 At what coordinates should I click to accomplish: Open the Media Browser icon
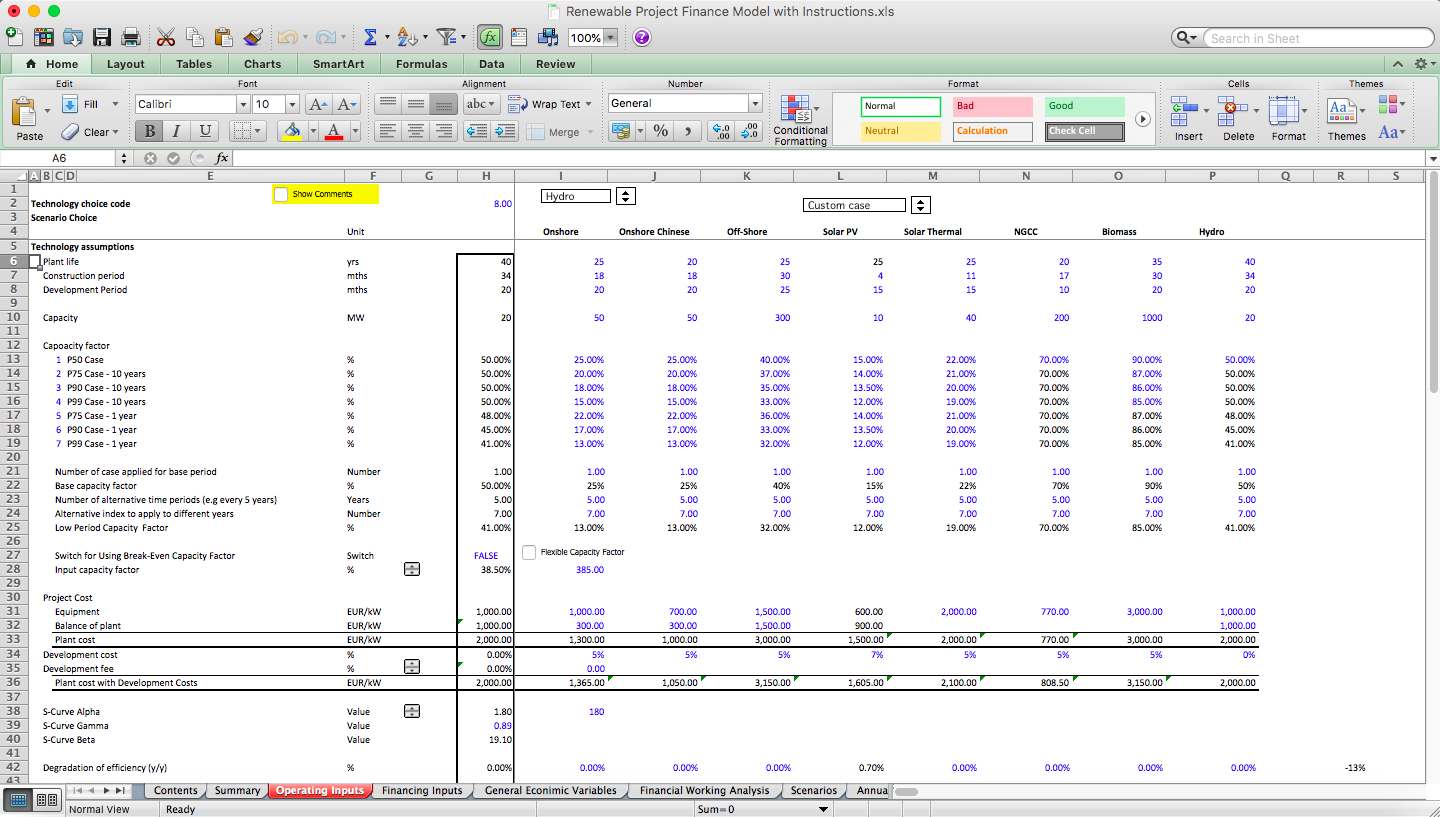(x=548, y=37)
